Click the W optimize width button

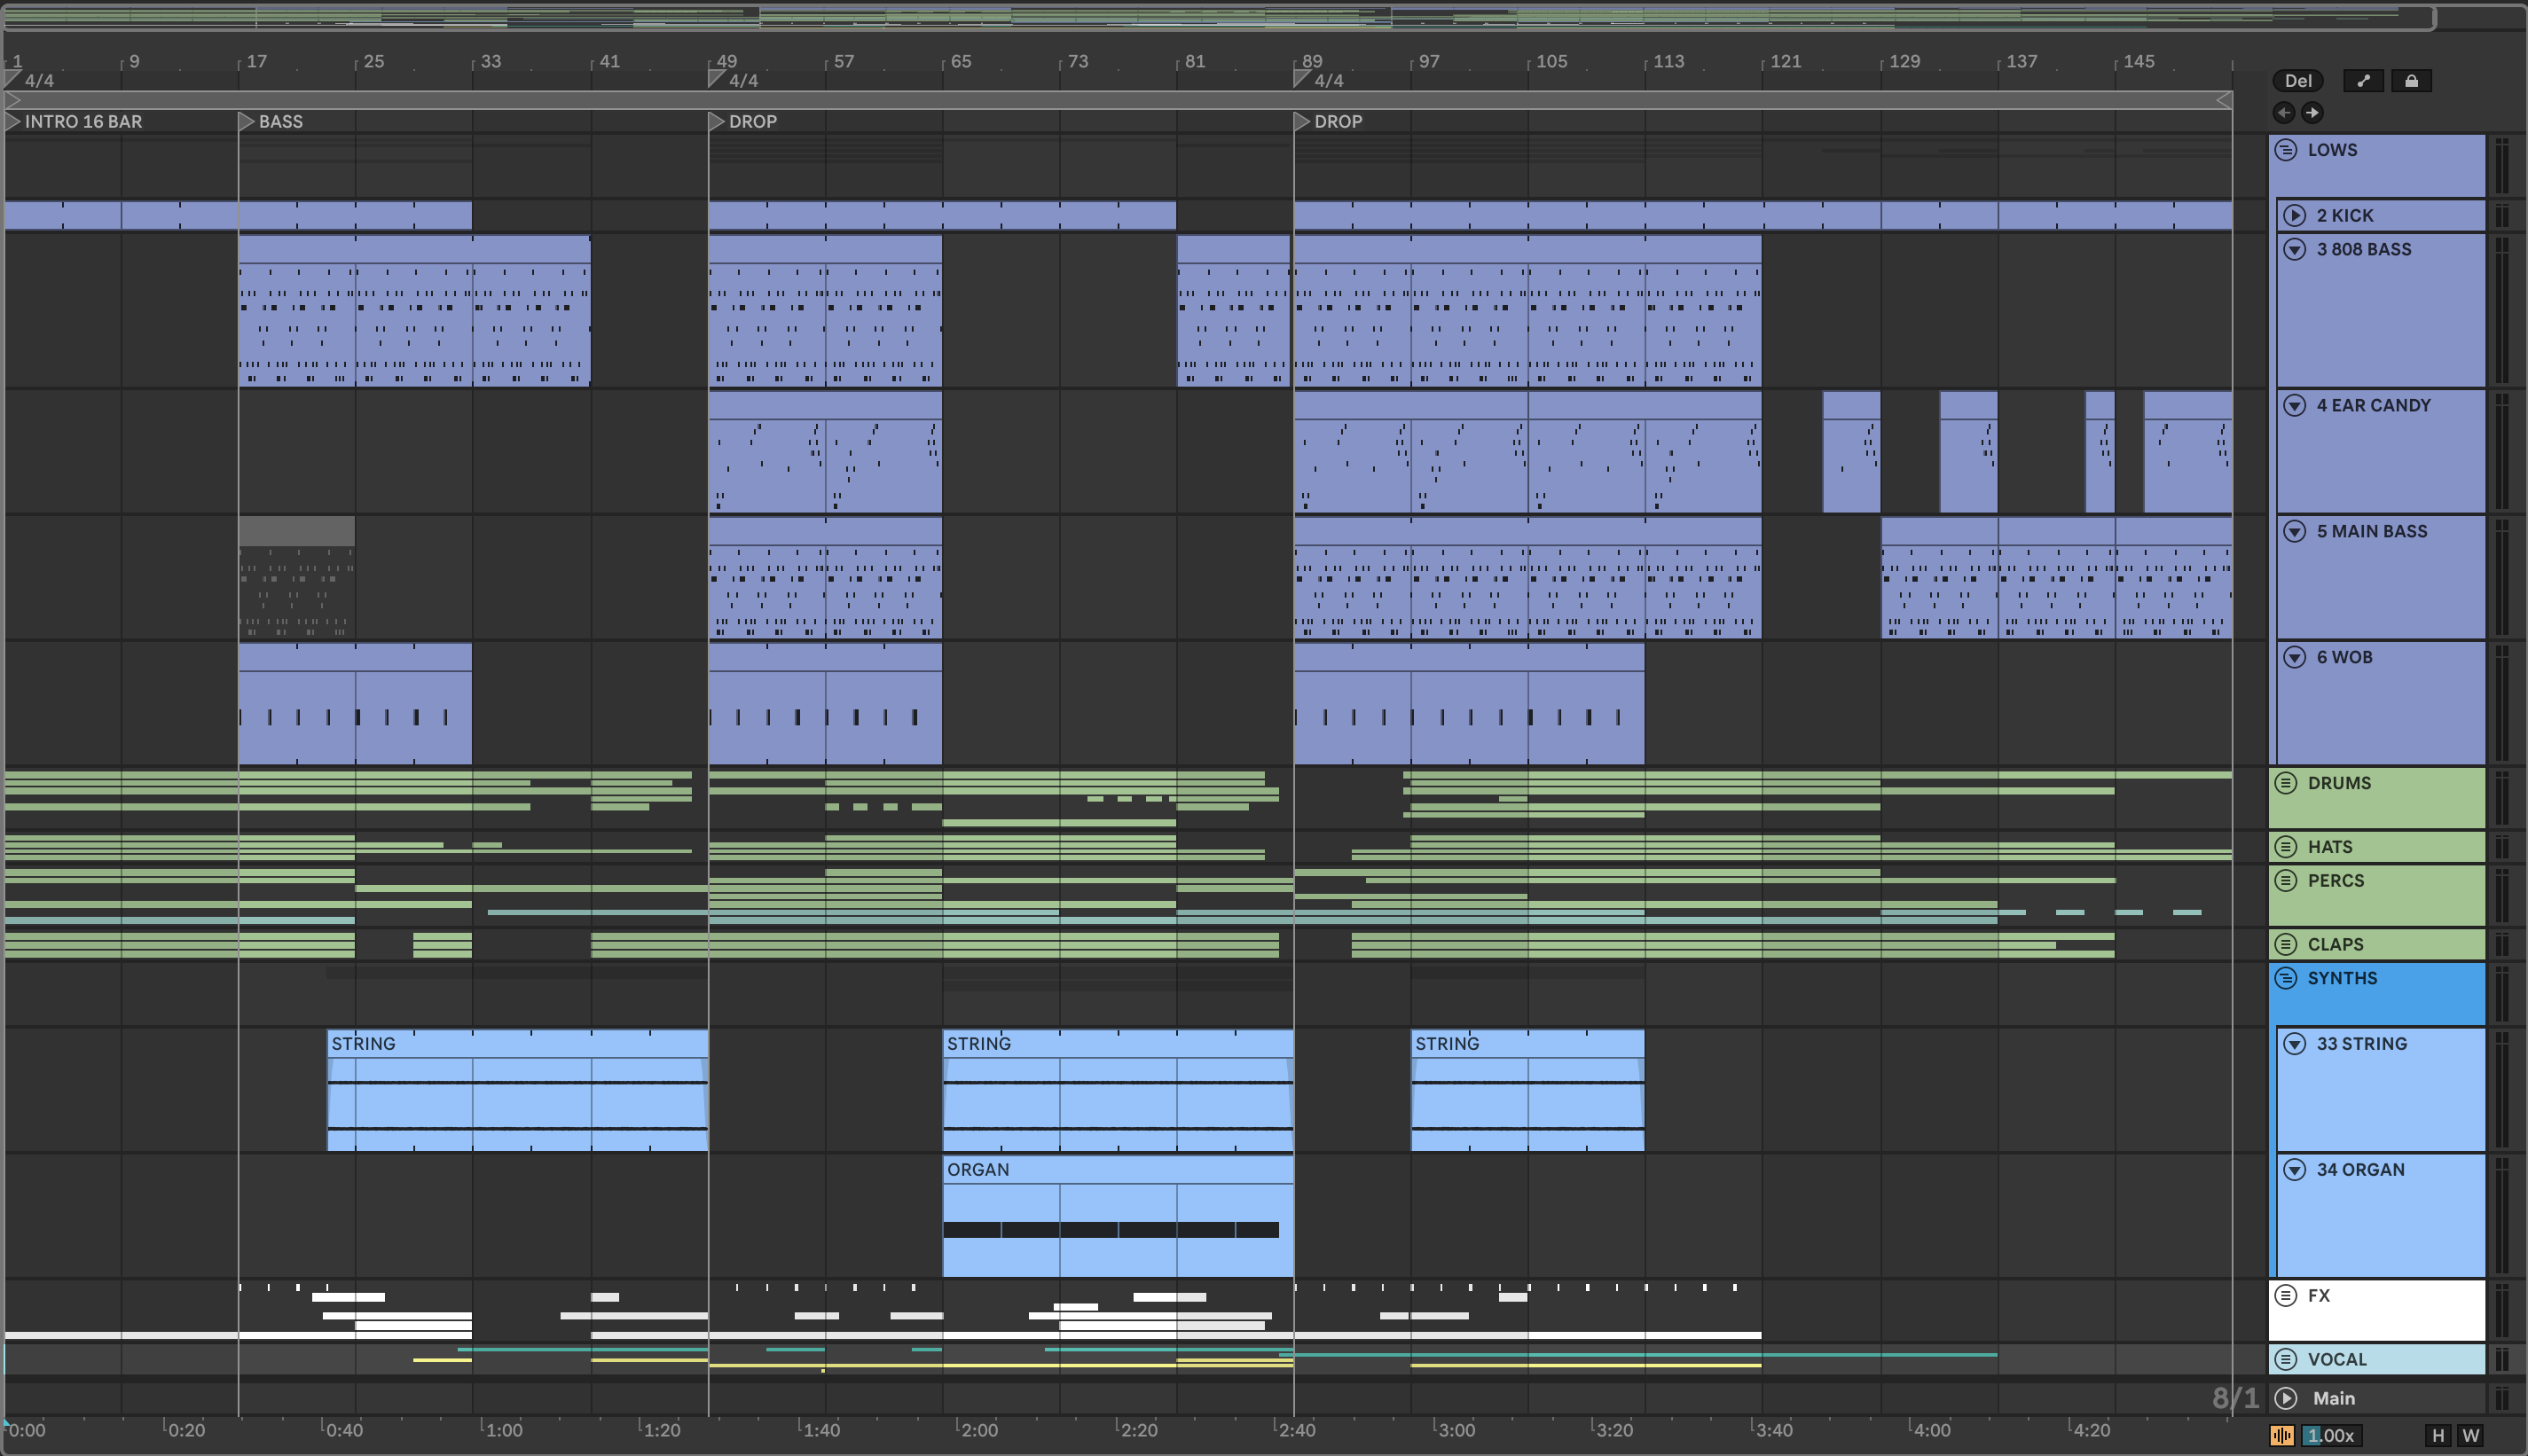coord(2471,1435)
